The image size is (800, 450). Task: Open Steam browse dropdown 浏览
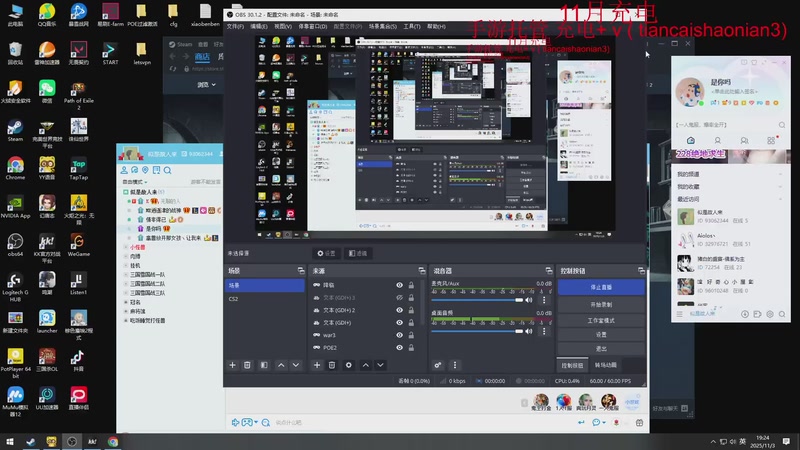coord(206,85)
